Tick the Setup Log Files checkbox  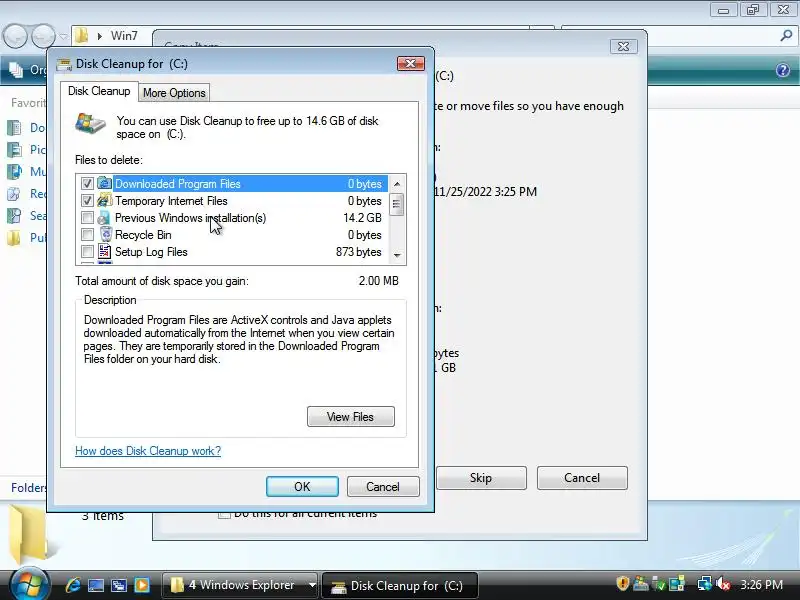(x=87, y=252)
